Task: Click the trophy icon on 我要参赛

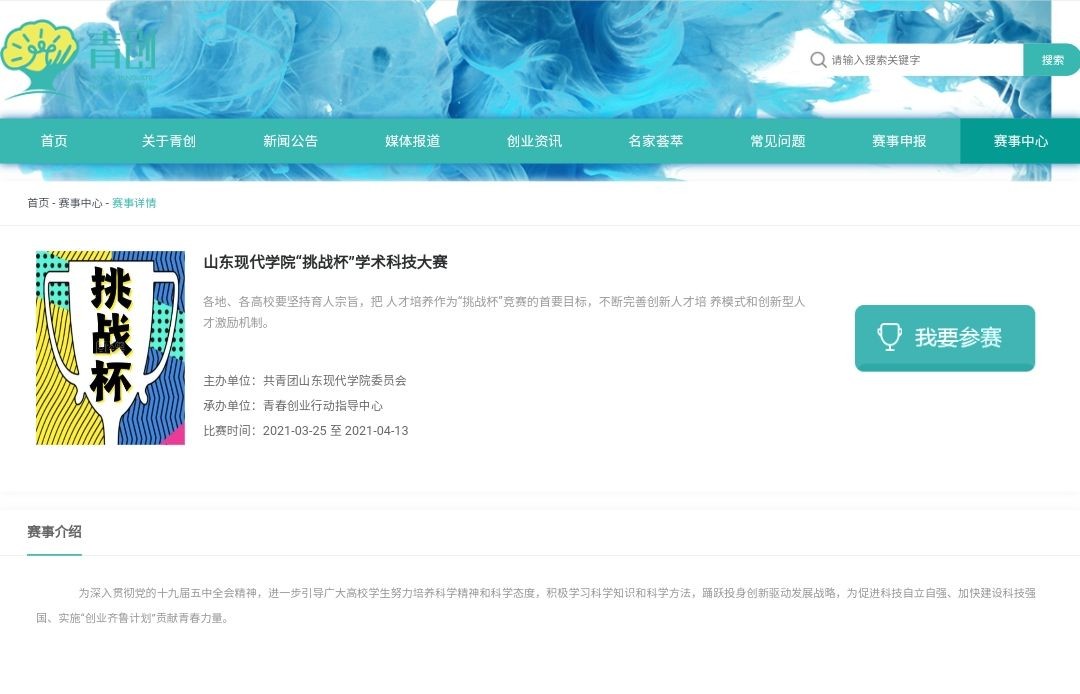Action: click(x=889, y=337)
